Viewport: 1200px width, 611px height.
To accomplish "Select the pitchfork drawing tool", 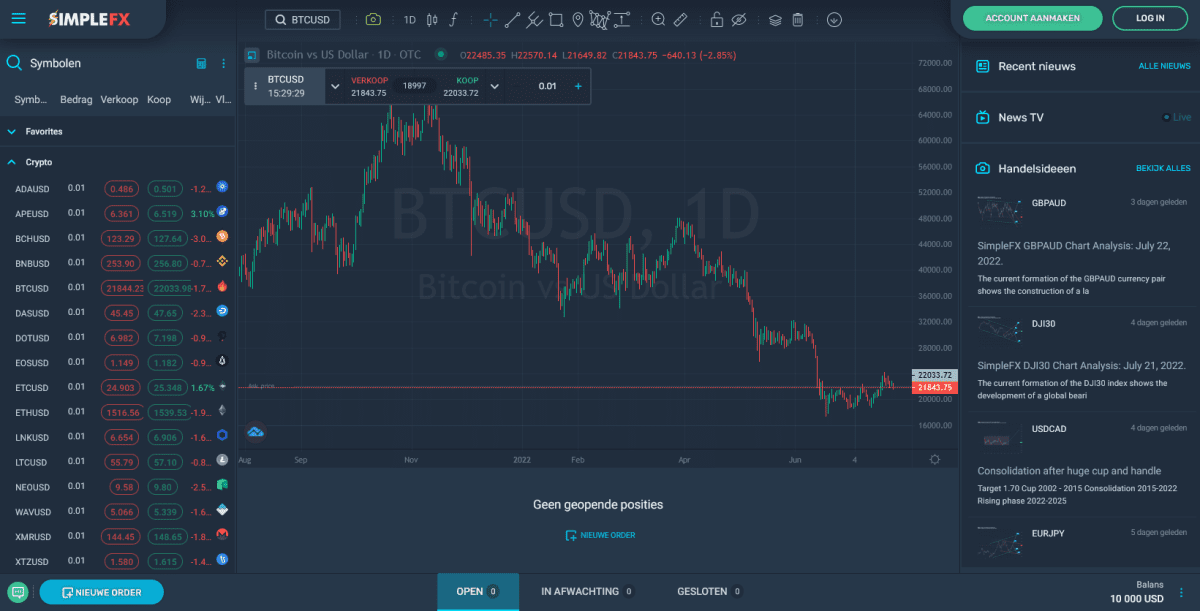I will [x=534, y=19].
